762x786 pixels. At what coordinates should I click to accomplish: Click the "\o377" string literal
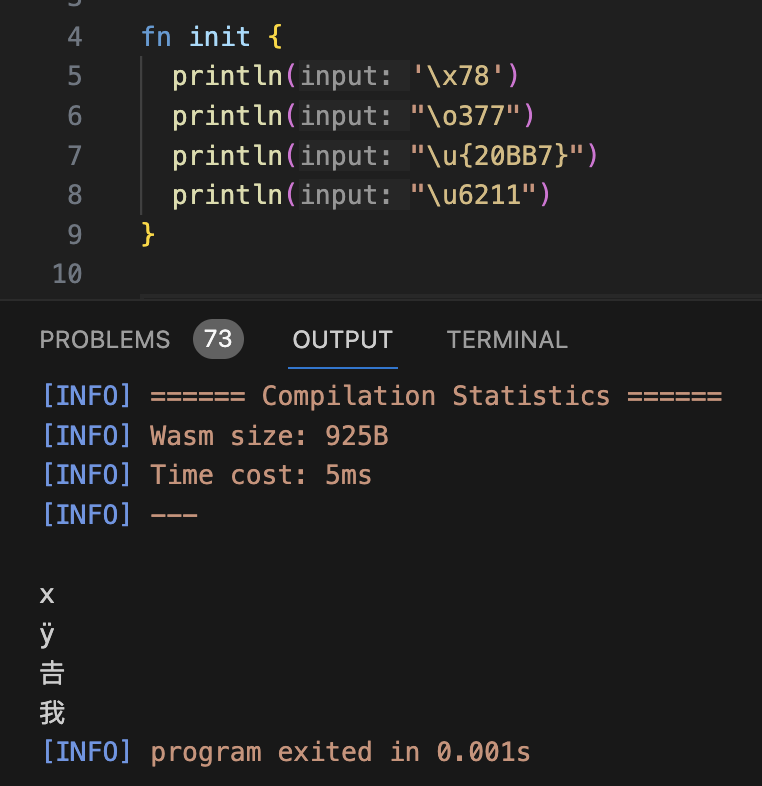pyautogui.click(x=467, y=116)
